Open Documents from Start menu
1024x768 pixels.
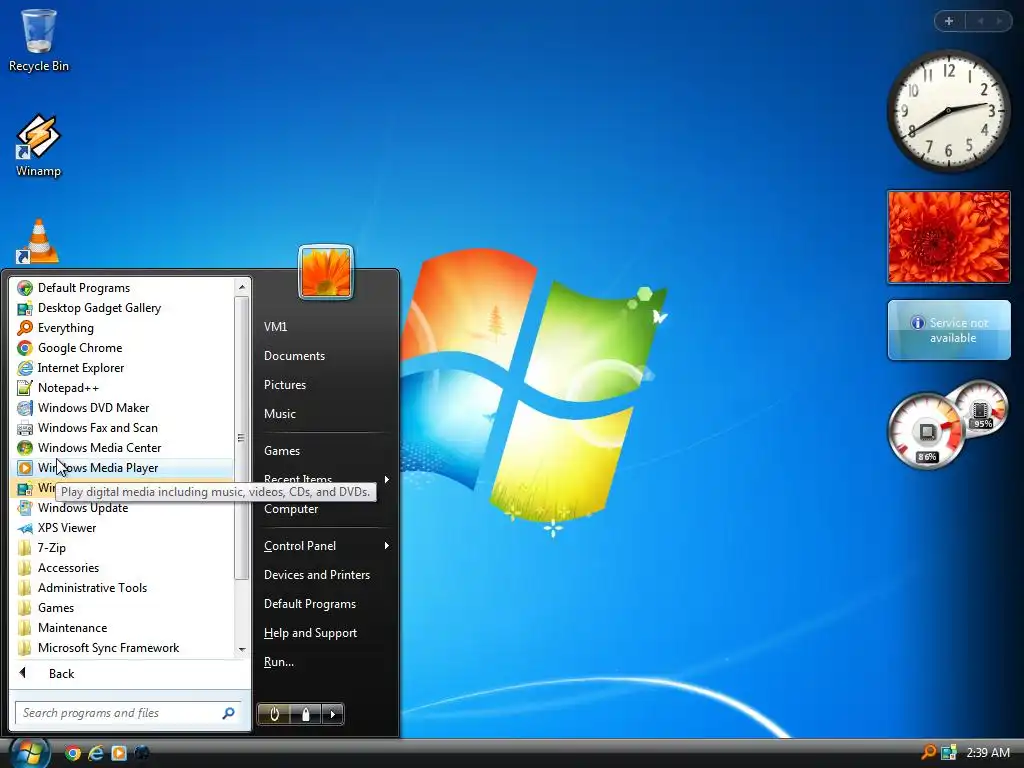(295, 356)
